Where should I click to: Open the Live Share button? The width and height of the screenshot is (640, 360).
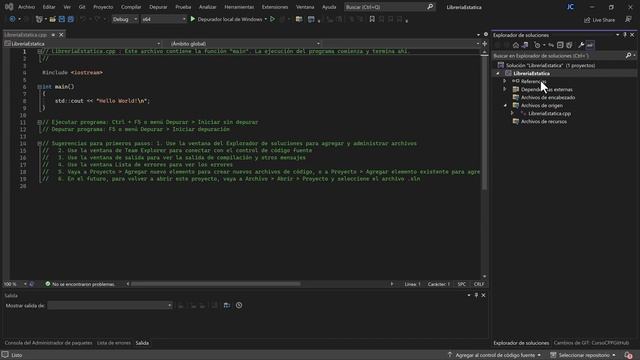coord(599,20)
